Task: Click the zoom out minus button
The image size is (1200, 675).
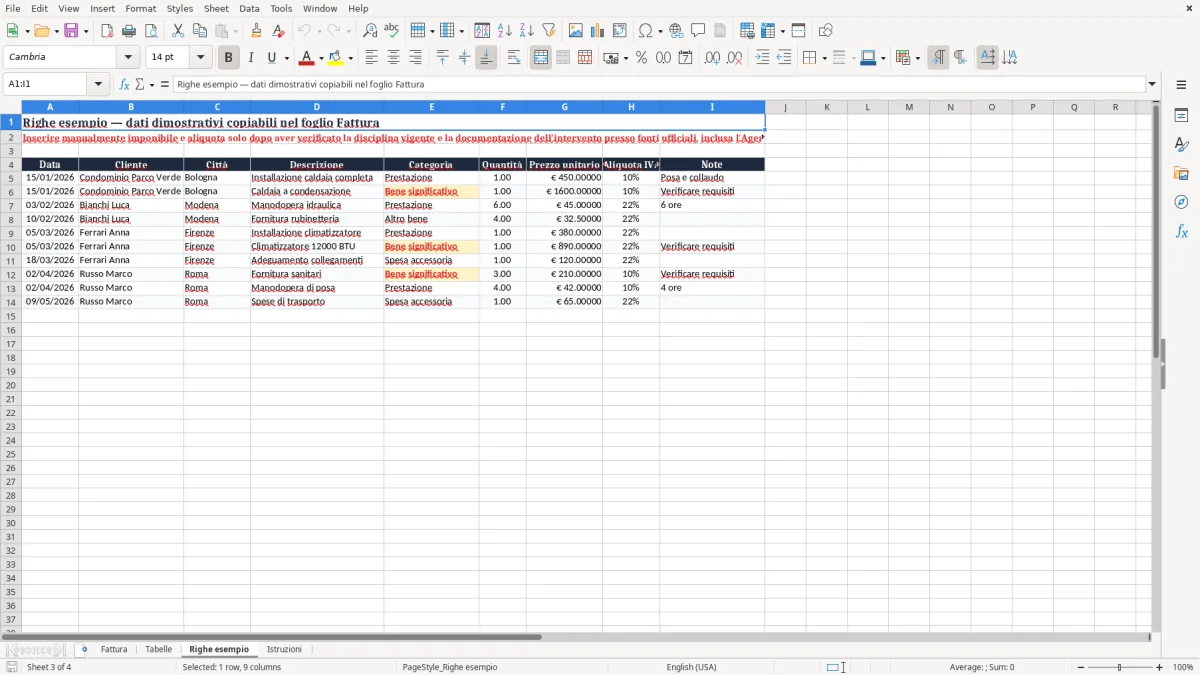Action: tap(1080, 667)
